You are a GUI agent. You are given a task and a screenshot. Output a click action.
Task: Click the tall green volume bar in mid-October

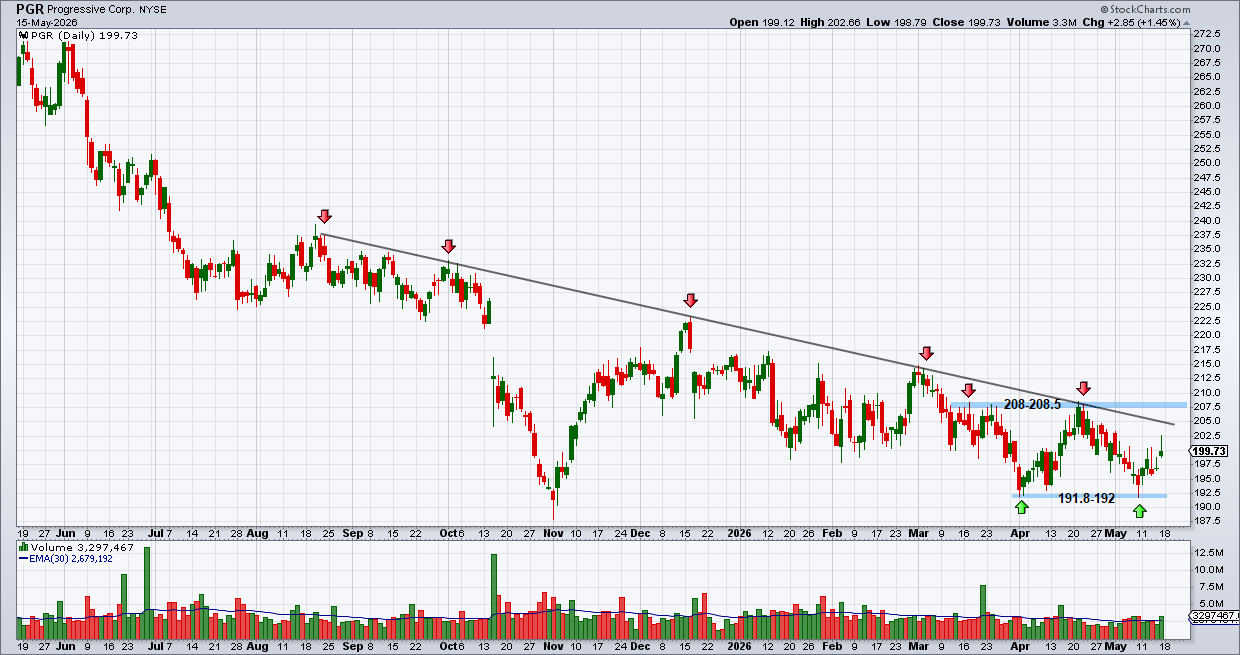tap(493, 597)
